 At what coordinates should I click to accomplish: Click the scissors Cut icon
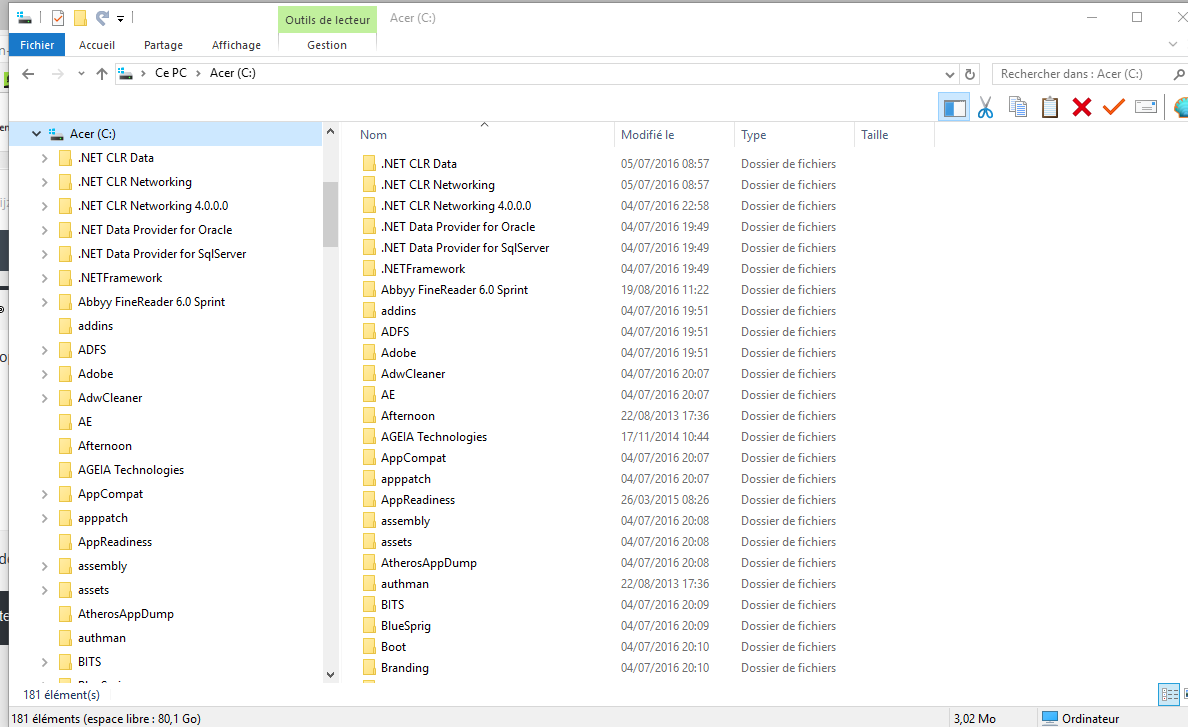[985, 108]
